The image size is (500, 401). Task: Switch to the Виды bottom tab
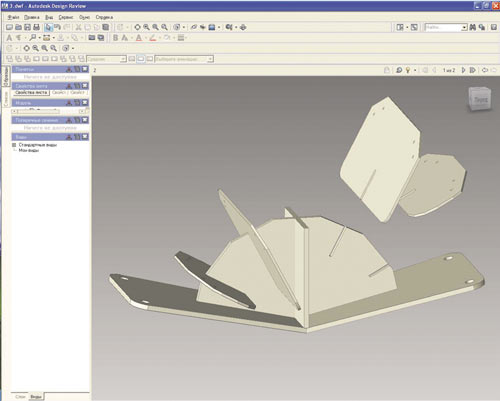(x=36, y=397)
